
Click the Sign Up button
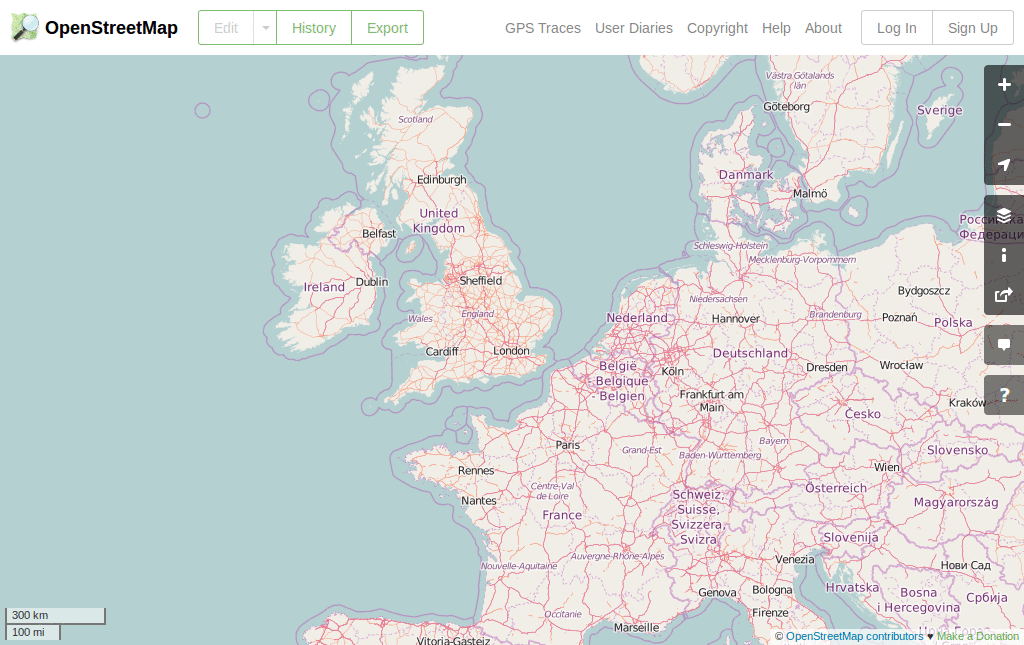pyautogui.click(x=971, y=28)
